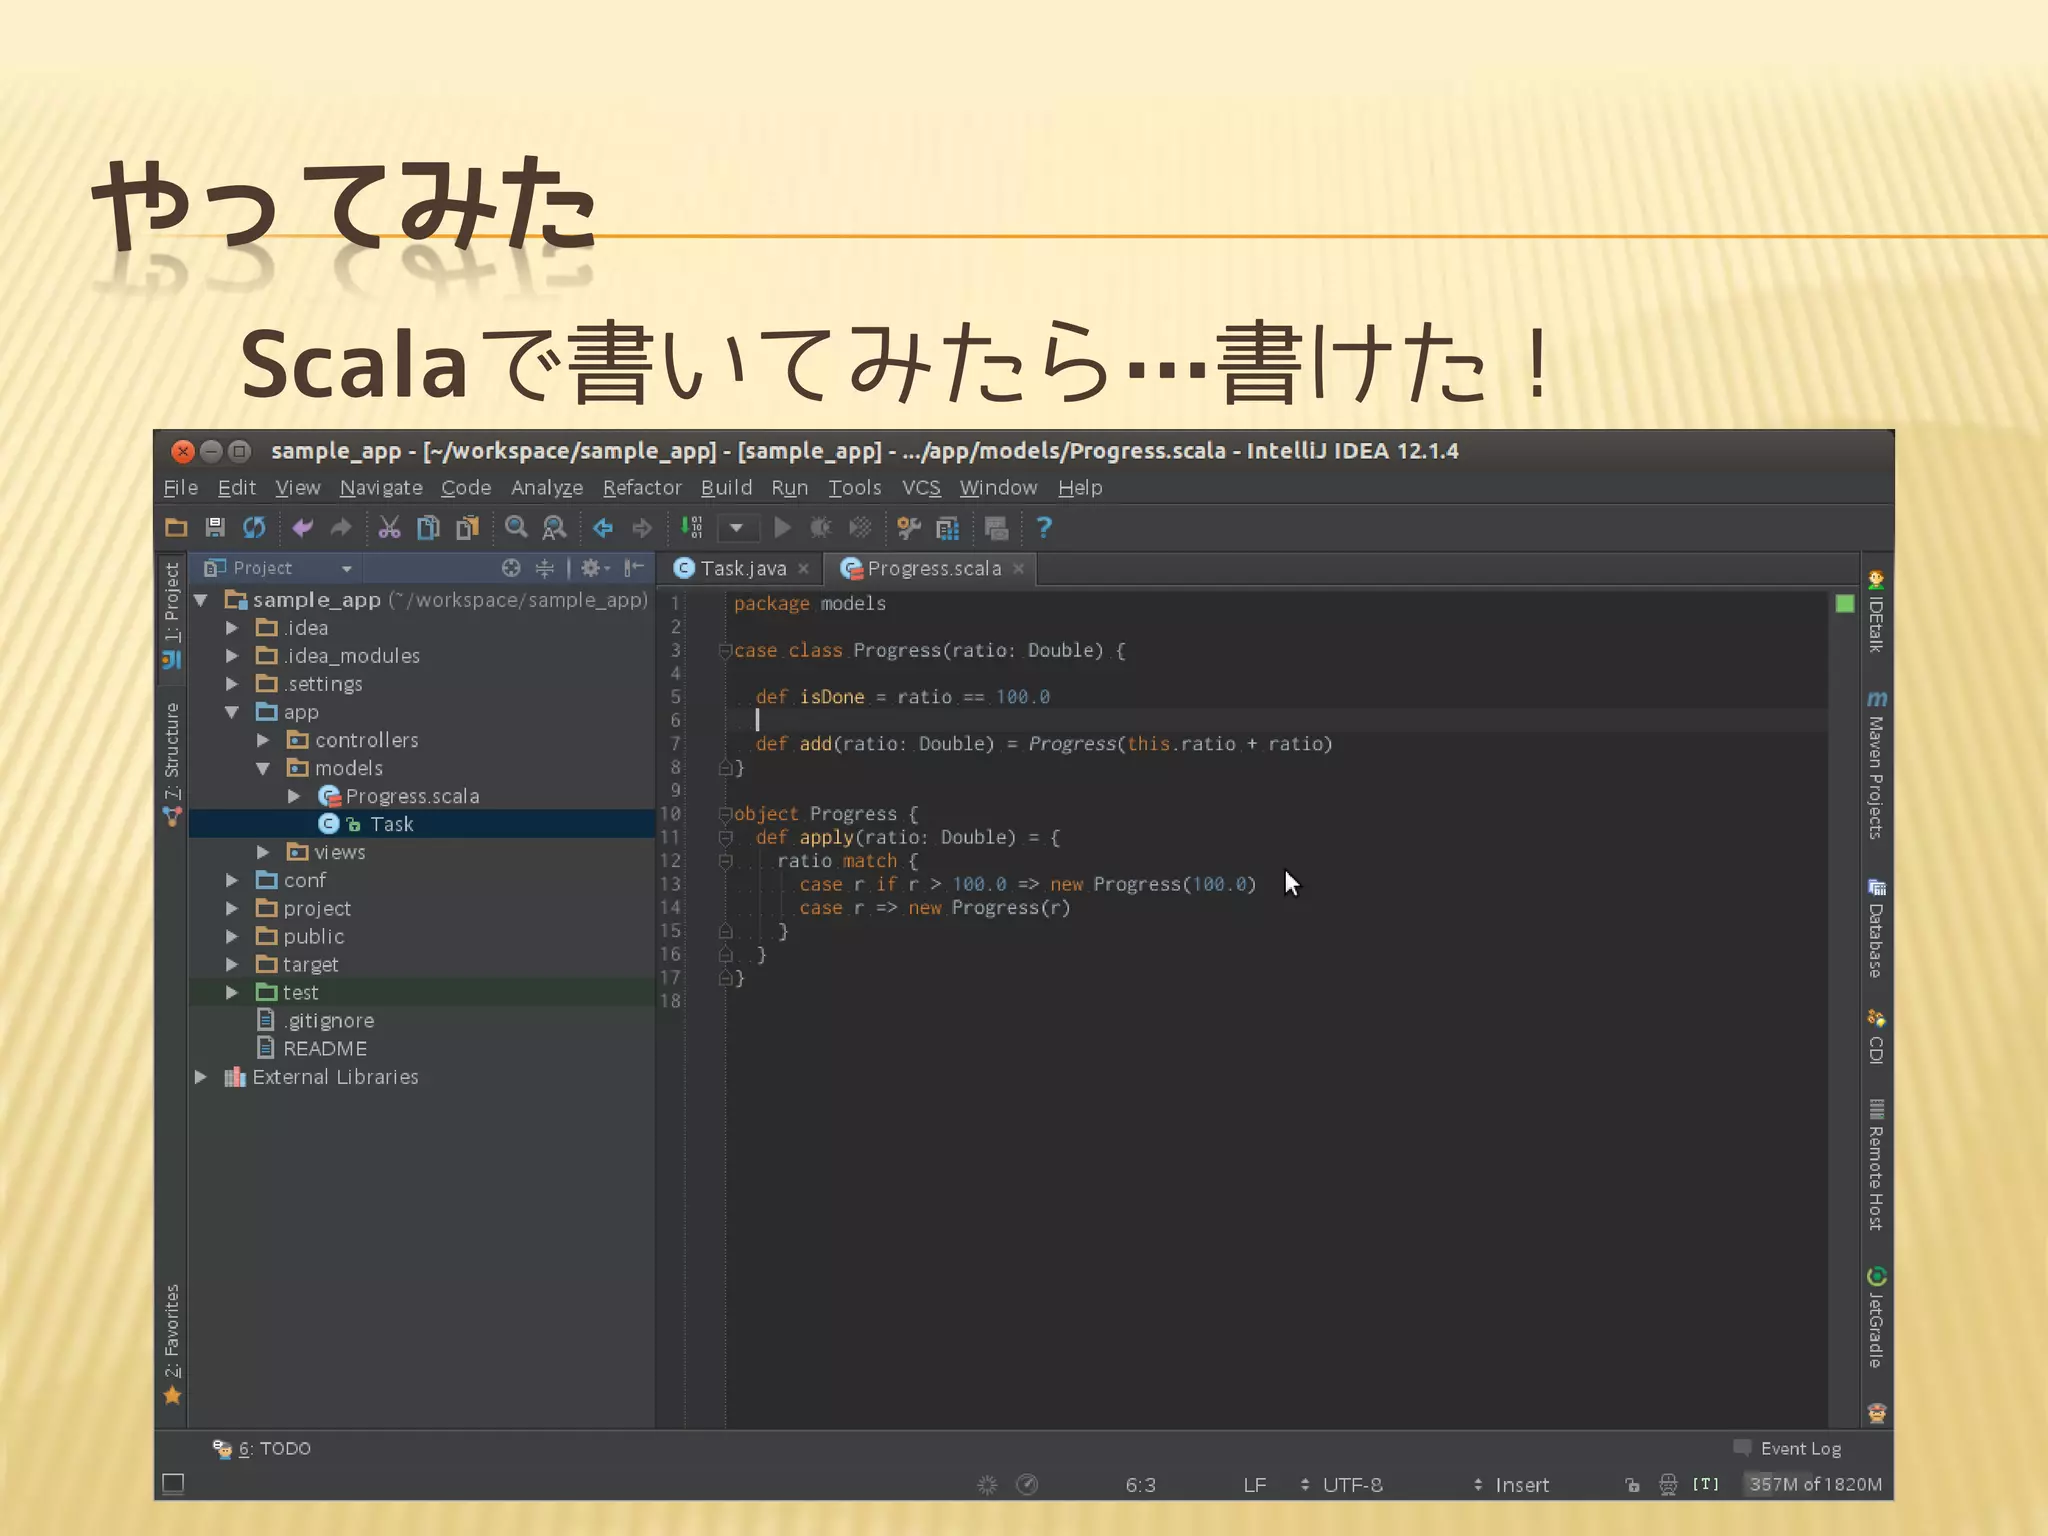The image size is (2048, 1536).
Task: Click the Forward navigation arrow
Action: point(642,527)
